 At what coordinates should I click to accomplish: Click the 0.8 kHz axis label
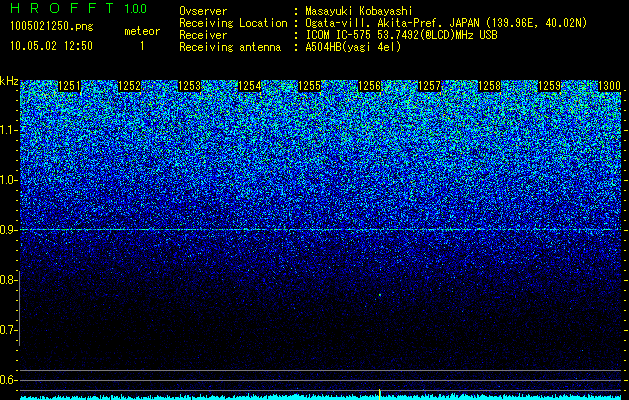[x=8, y=280]
